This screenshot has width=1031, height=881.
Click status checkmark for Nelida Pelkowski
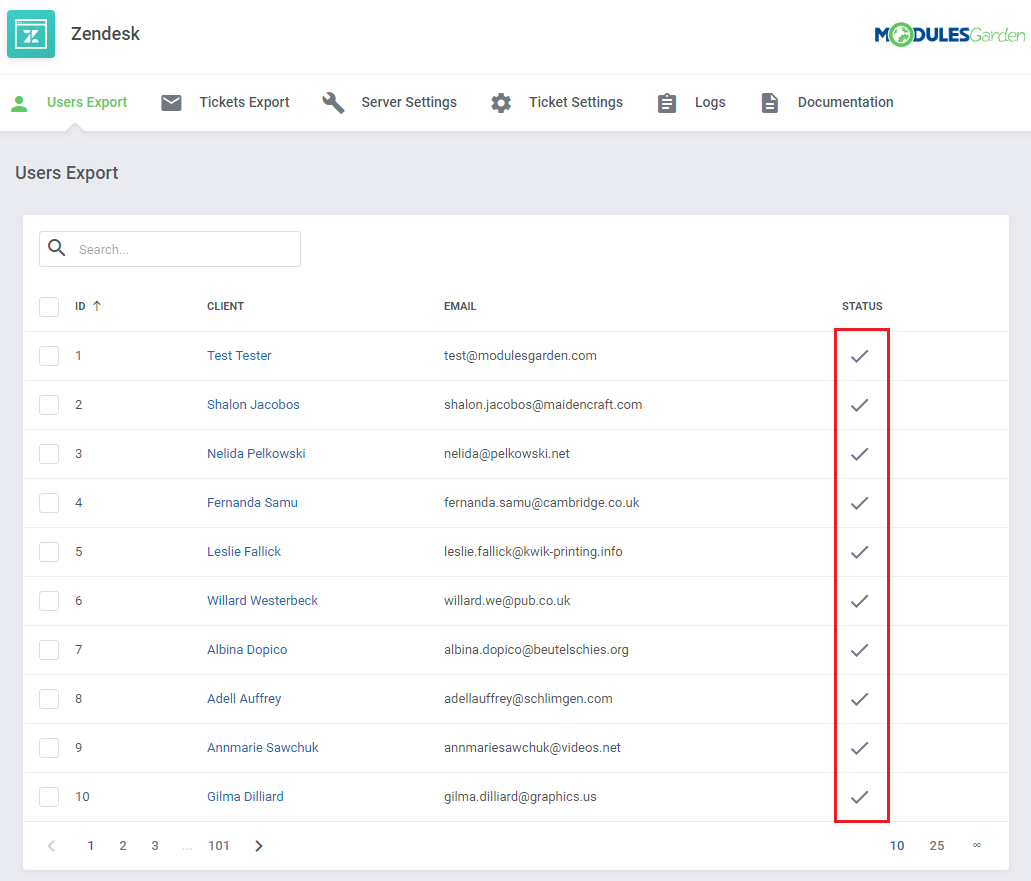pos(859,454)
